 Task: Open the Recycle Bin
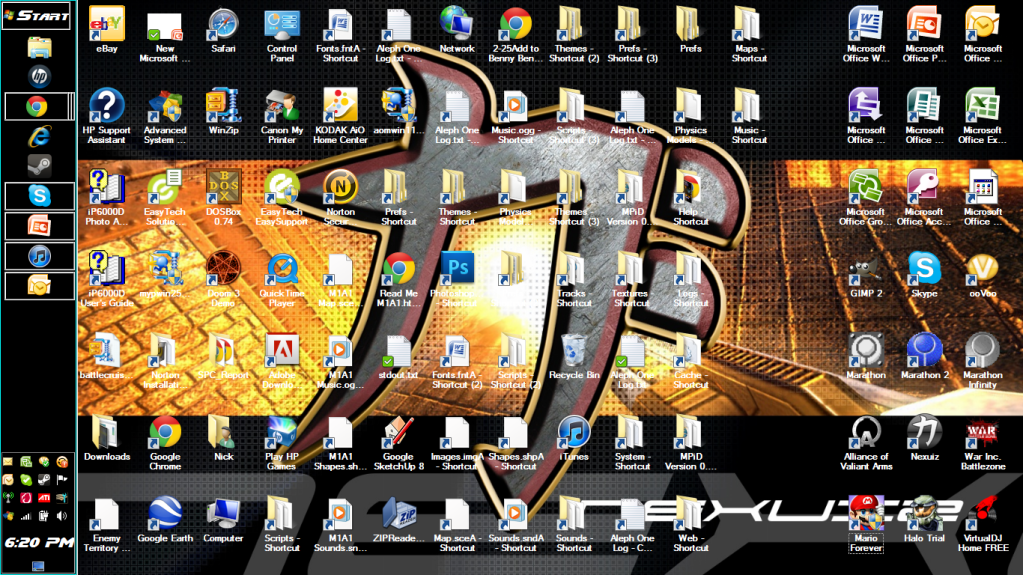[x=573, y=357]
